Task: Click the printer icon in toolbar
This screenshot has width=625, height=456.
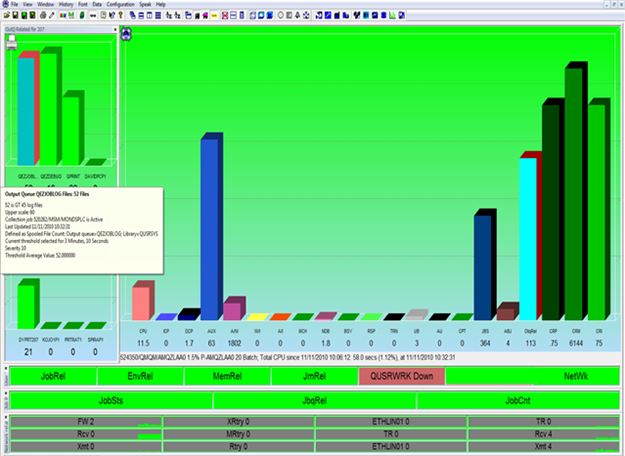Action: click(x=43, y=17)
